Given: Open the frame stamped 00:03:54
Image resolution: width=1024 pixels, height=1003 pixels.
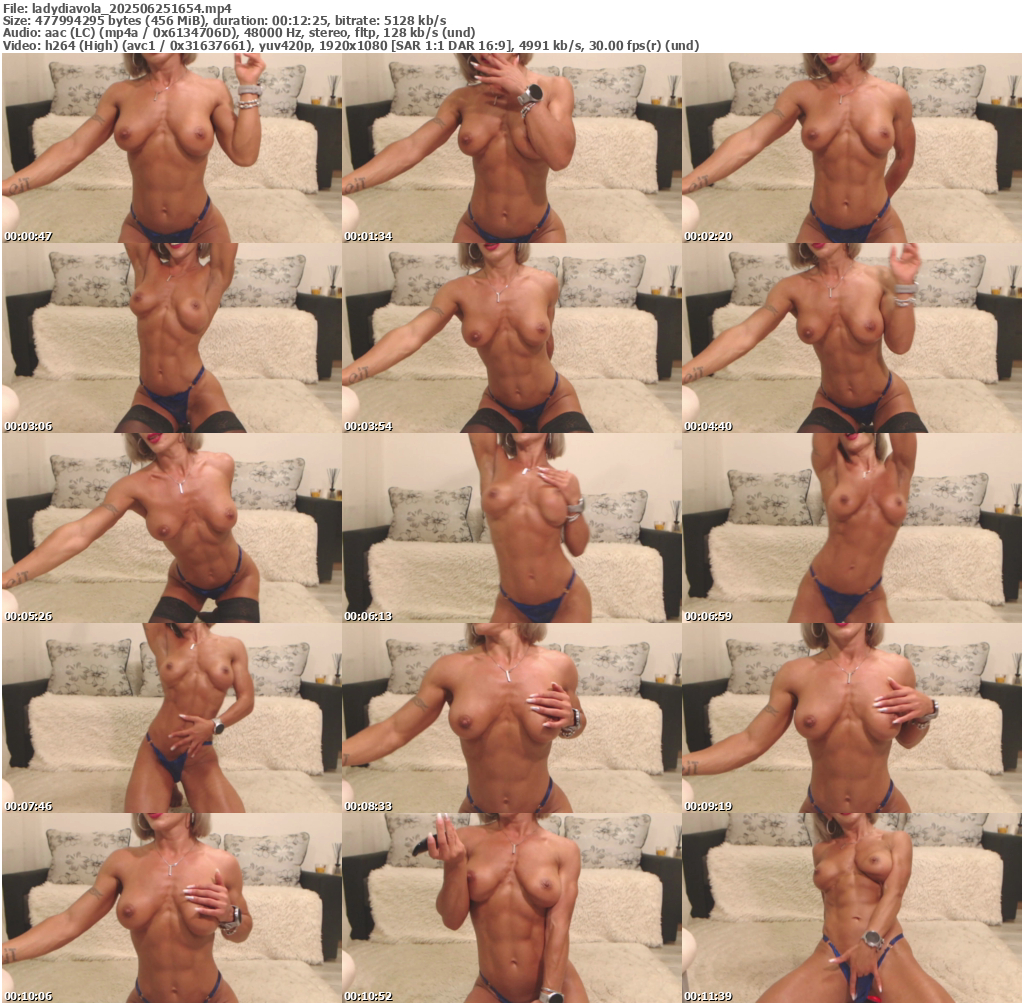Looking at the screenshot, I should pos(511,338).
